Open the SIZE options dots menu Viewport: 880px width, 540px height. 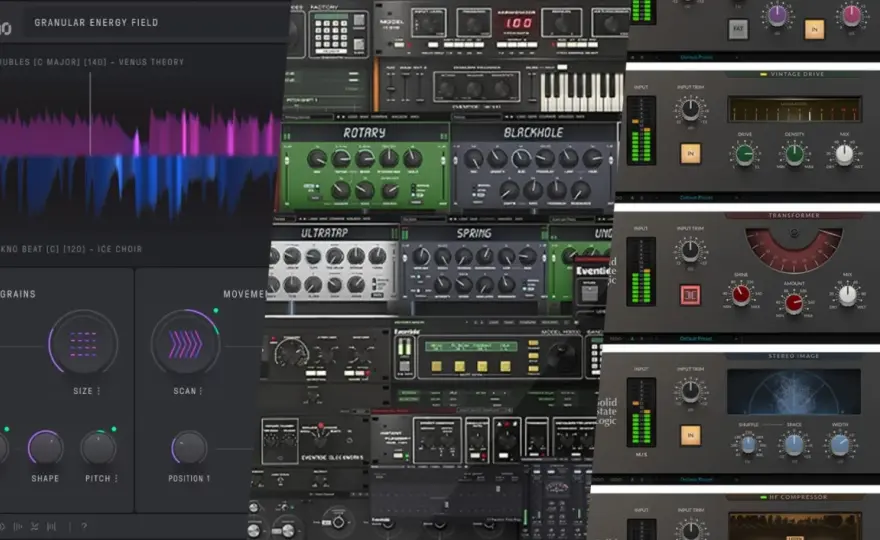pos(99,391)
